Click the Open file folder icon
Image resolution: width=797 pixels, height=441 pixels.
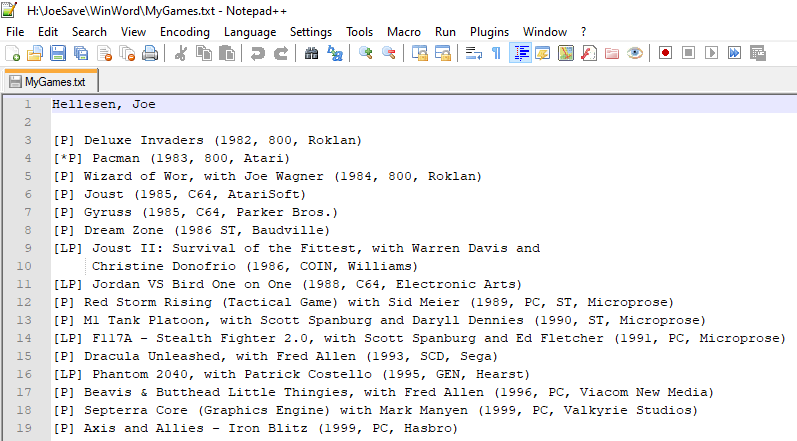pyautogui.click(x=35, y=53)
